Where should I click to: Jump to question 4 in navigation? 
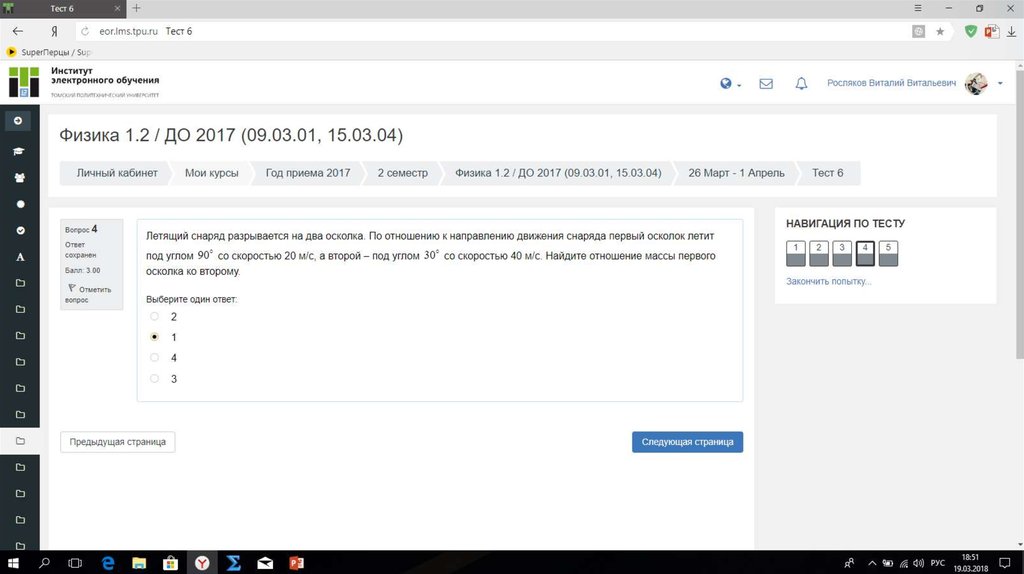865,253
